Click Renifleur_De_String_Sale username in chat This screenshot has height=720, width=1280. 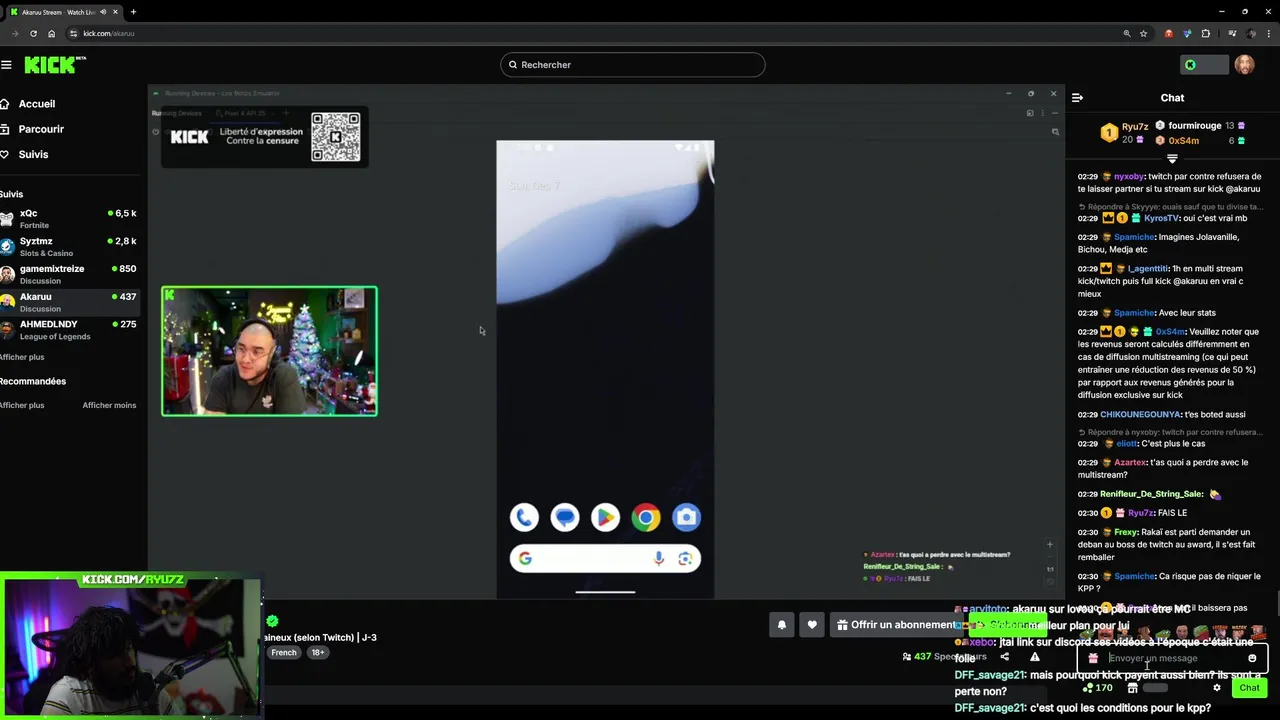click(1151, 494)
